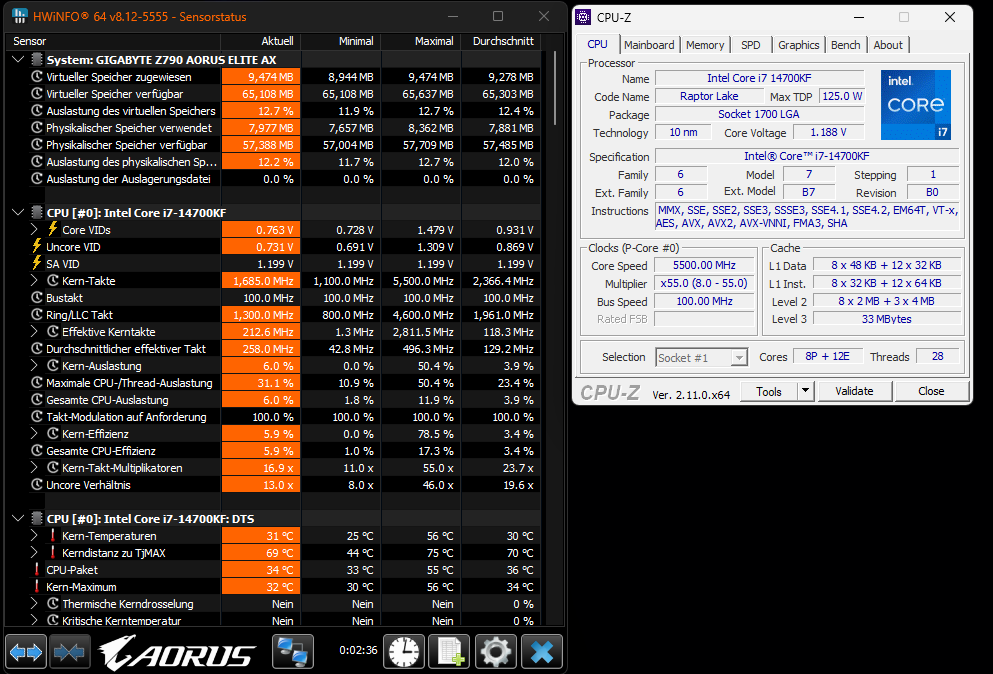Click the AORUS logo in HWiNFO toolbar
The height and width of the screenshot is (674, 993).
pos(177,653)
